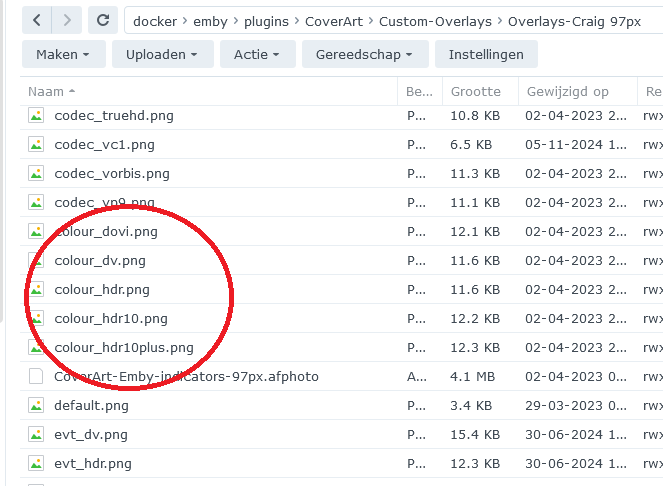
Task: Select file codec_truehd.png
Action: tap(114, 115)
